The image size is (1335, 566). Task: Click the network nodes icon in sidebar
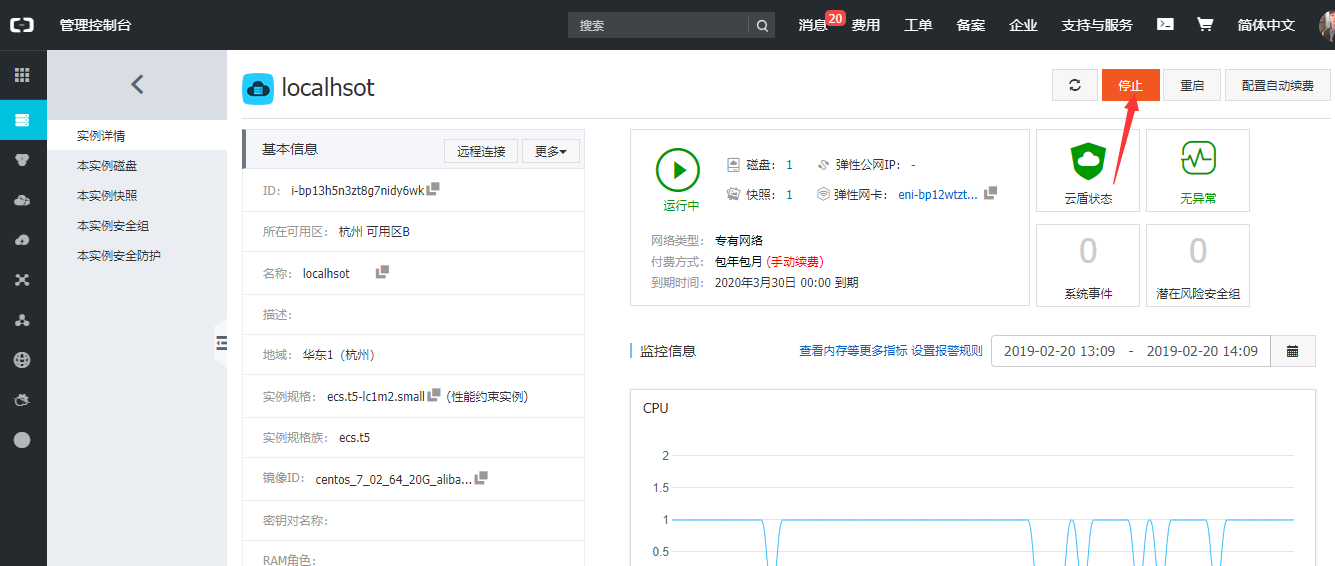[x=22, y=280]
